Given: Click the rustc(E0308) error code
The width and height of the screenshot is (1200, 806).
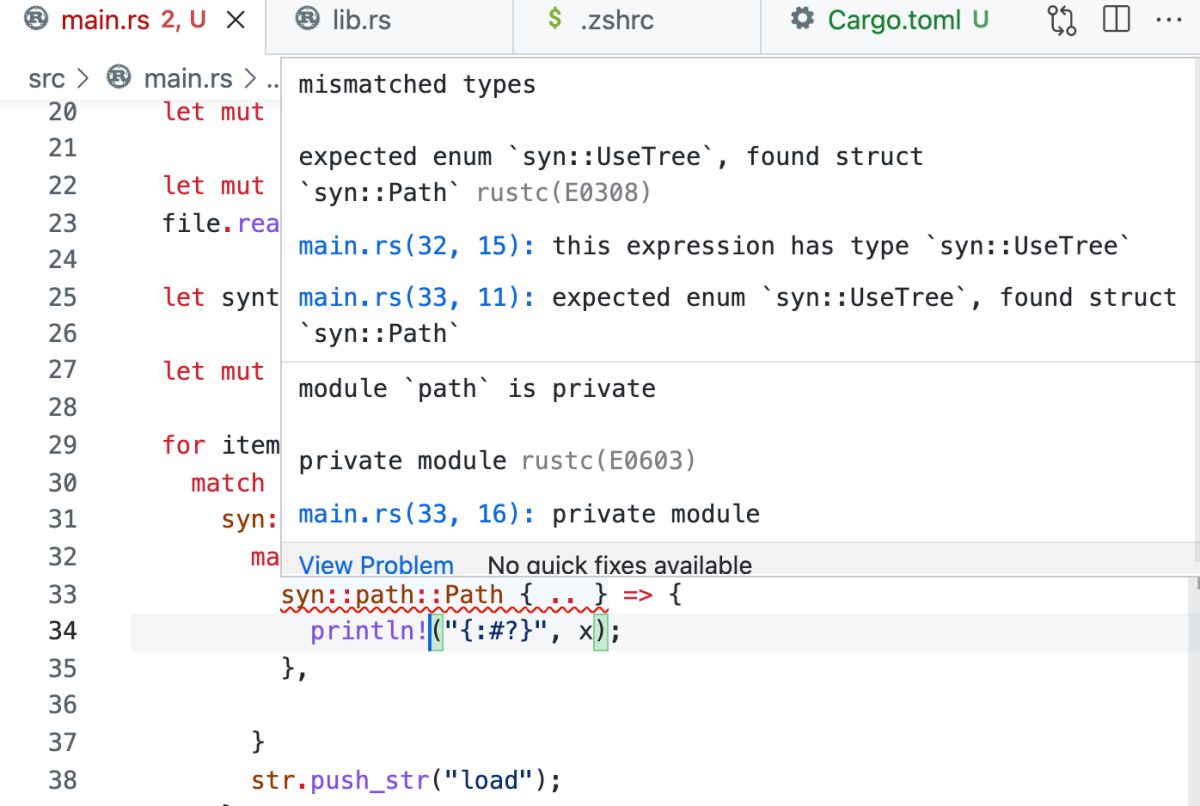Looking at the screenshot, I should (x=564, y=192).
